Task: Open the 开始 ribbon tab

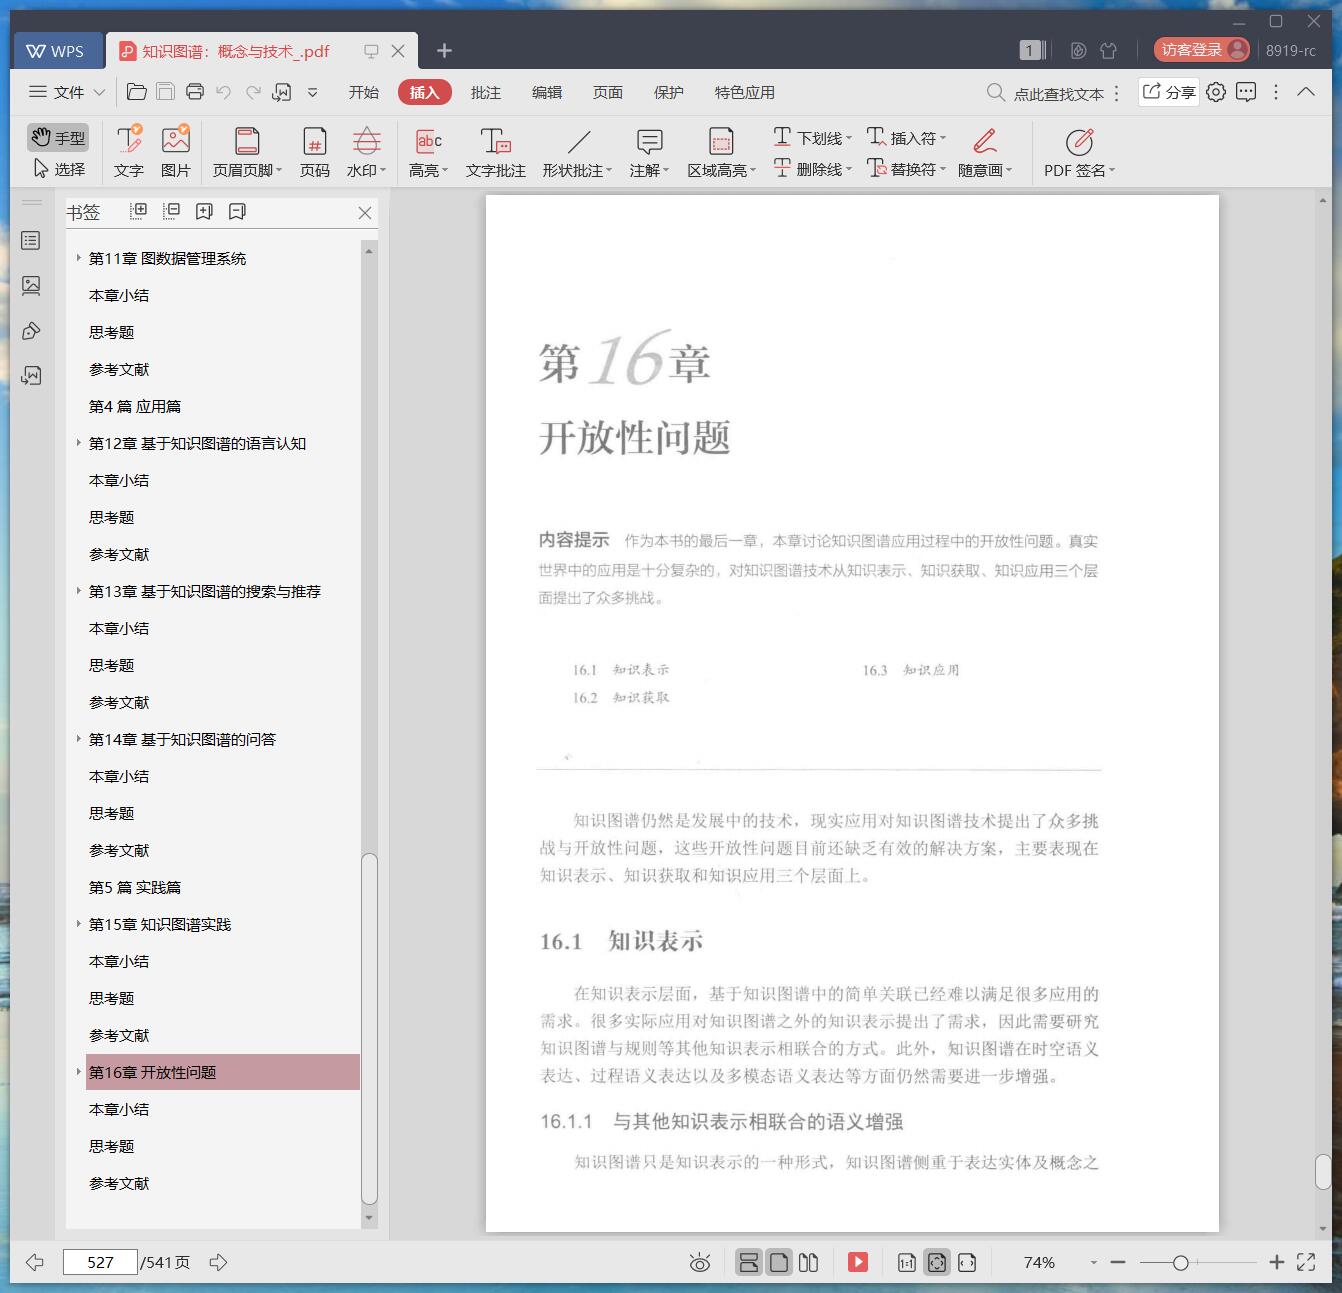Action: click(363, 92)
